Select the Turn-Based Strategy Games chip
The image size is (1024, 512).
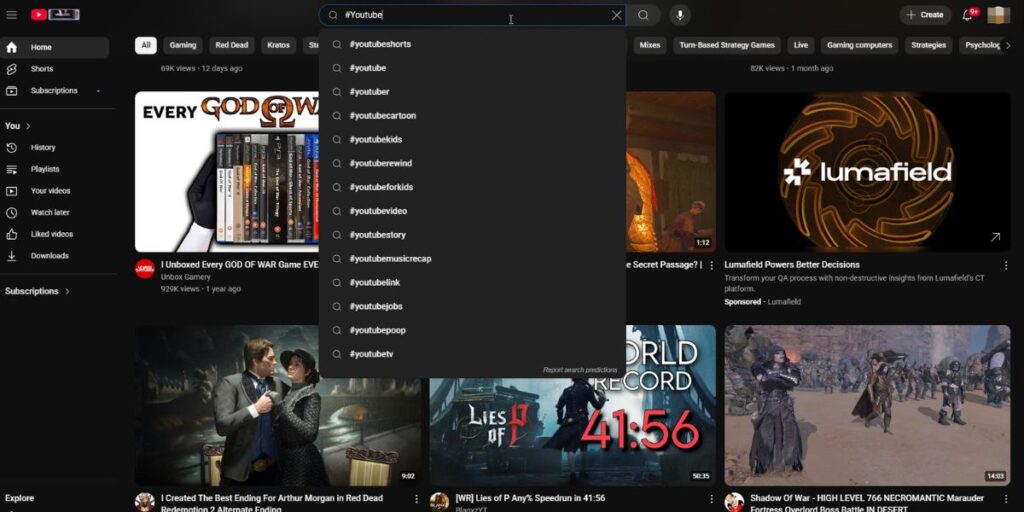tap(727, 45)
